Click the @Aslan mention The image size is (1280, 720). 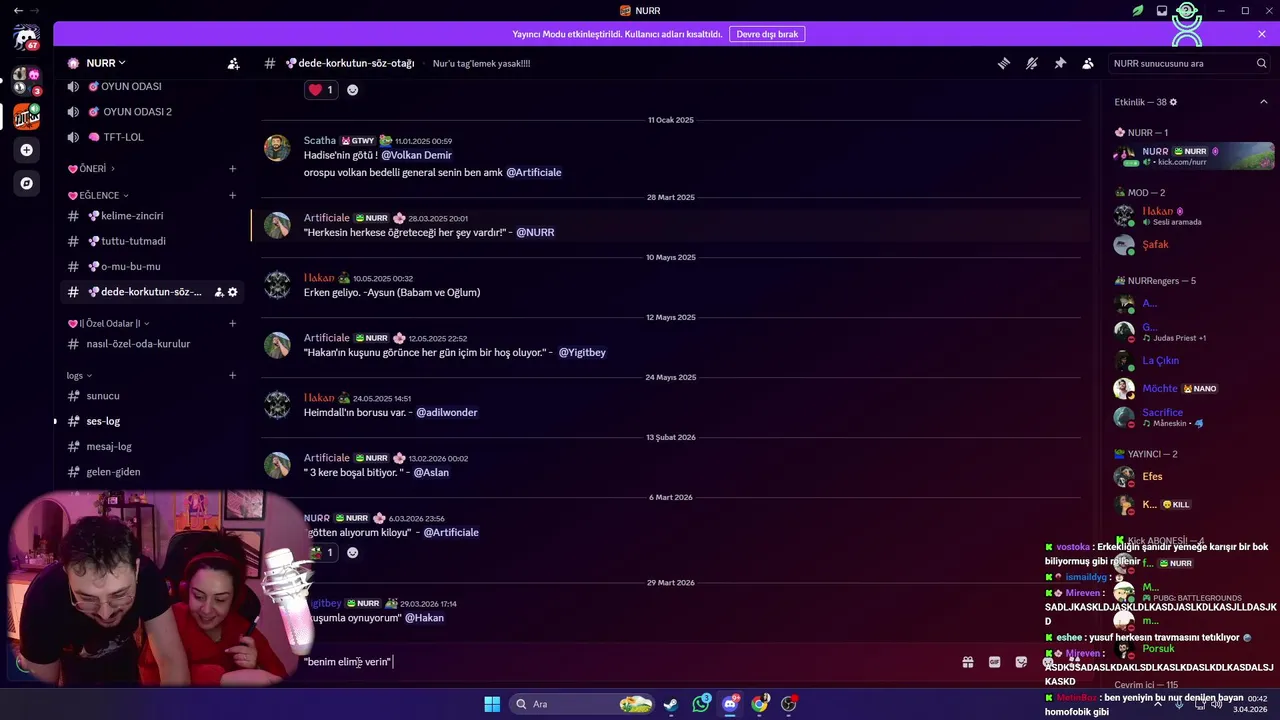tap(431, 472)
